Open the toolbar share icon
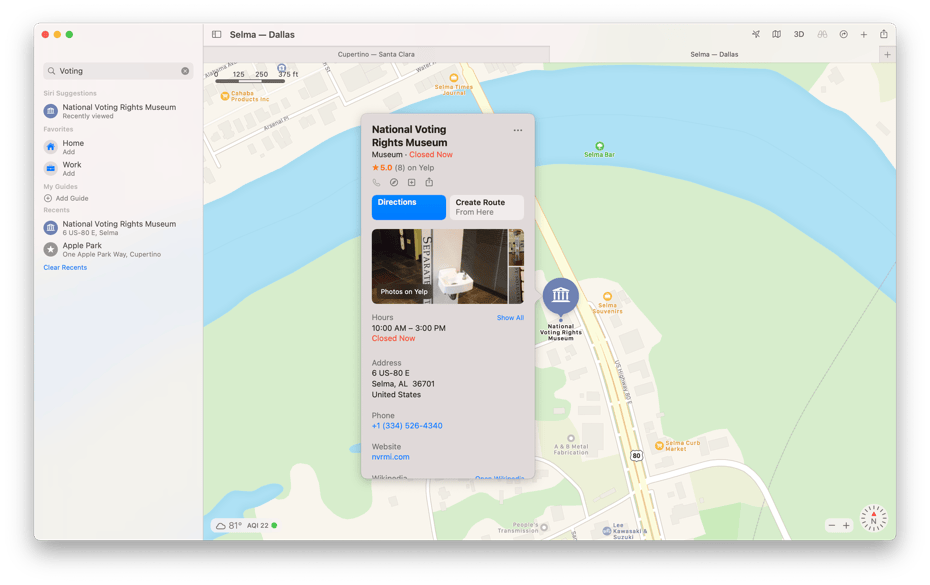The width and height of the screenshot is (930, 585). (x=884, y=34)
